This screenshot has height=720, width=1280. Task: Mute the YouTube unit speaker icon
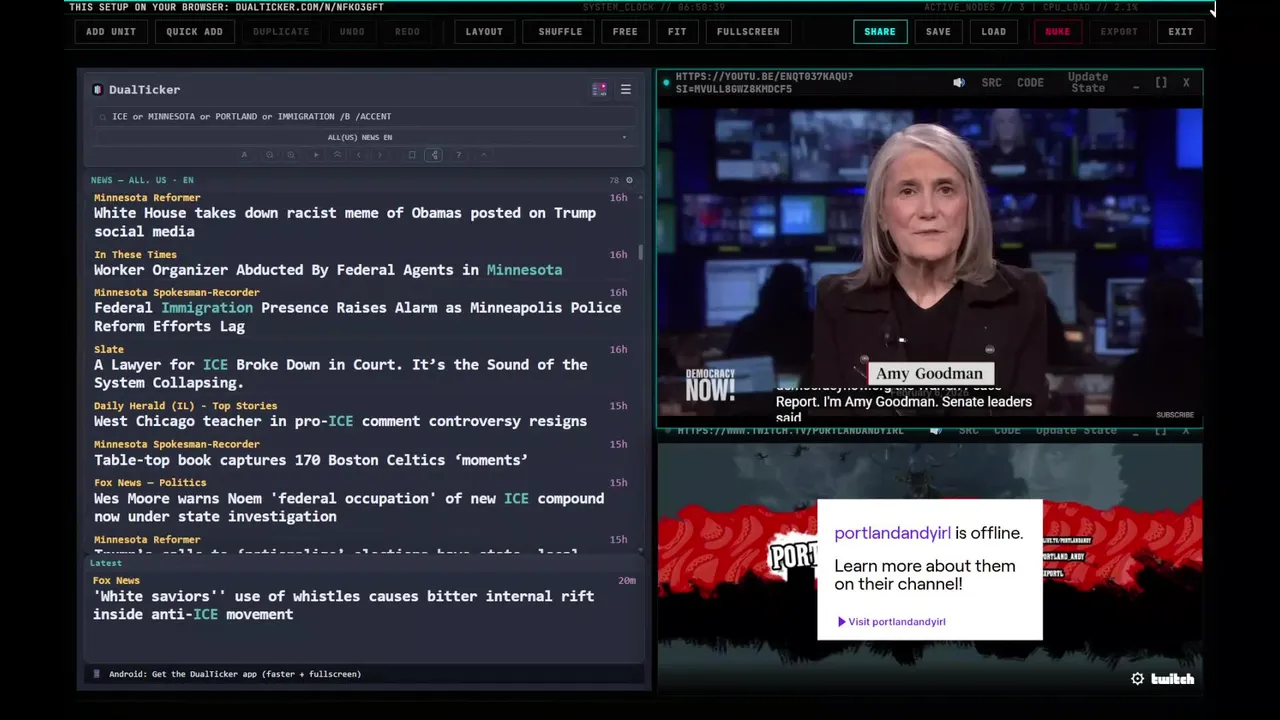tap(959, 83)
